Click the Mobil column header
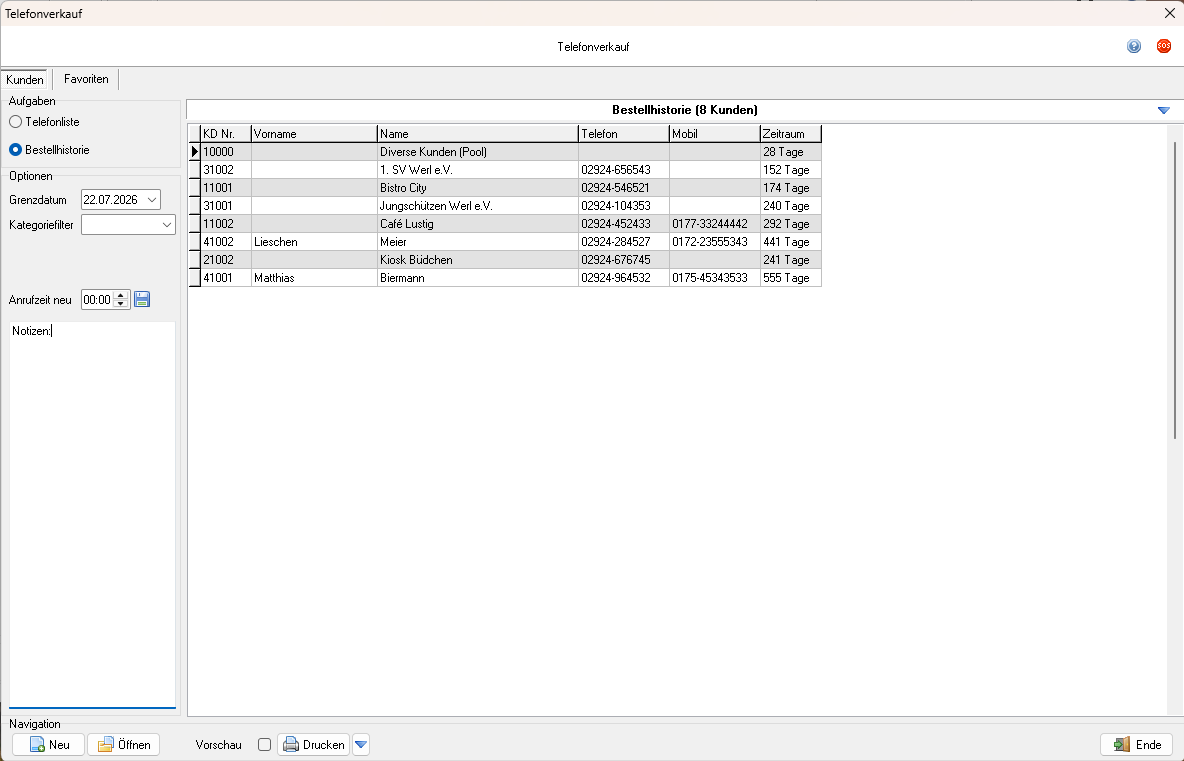 (714, 134)
